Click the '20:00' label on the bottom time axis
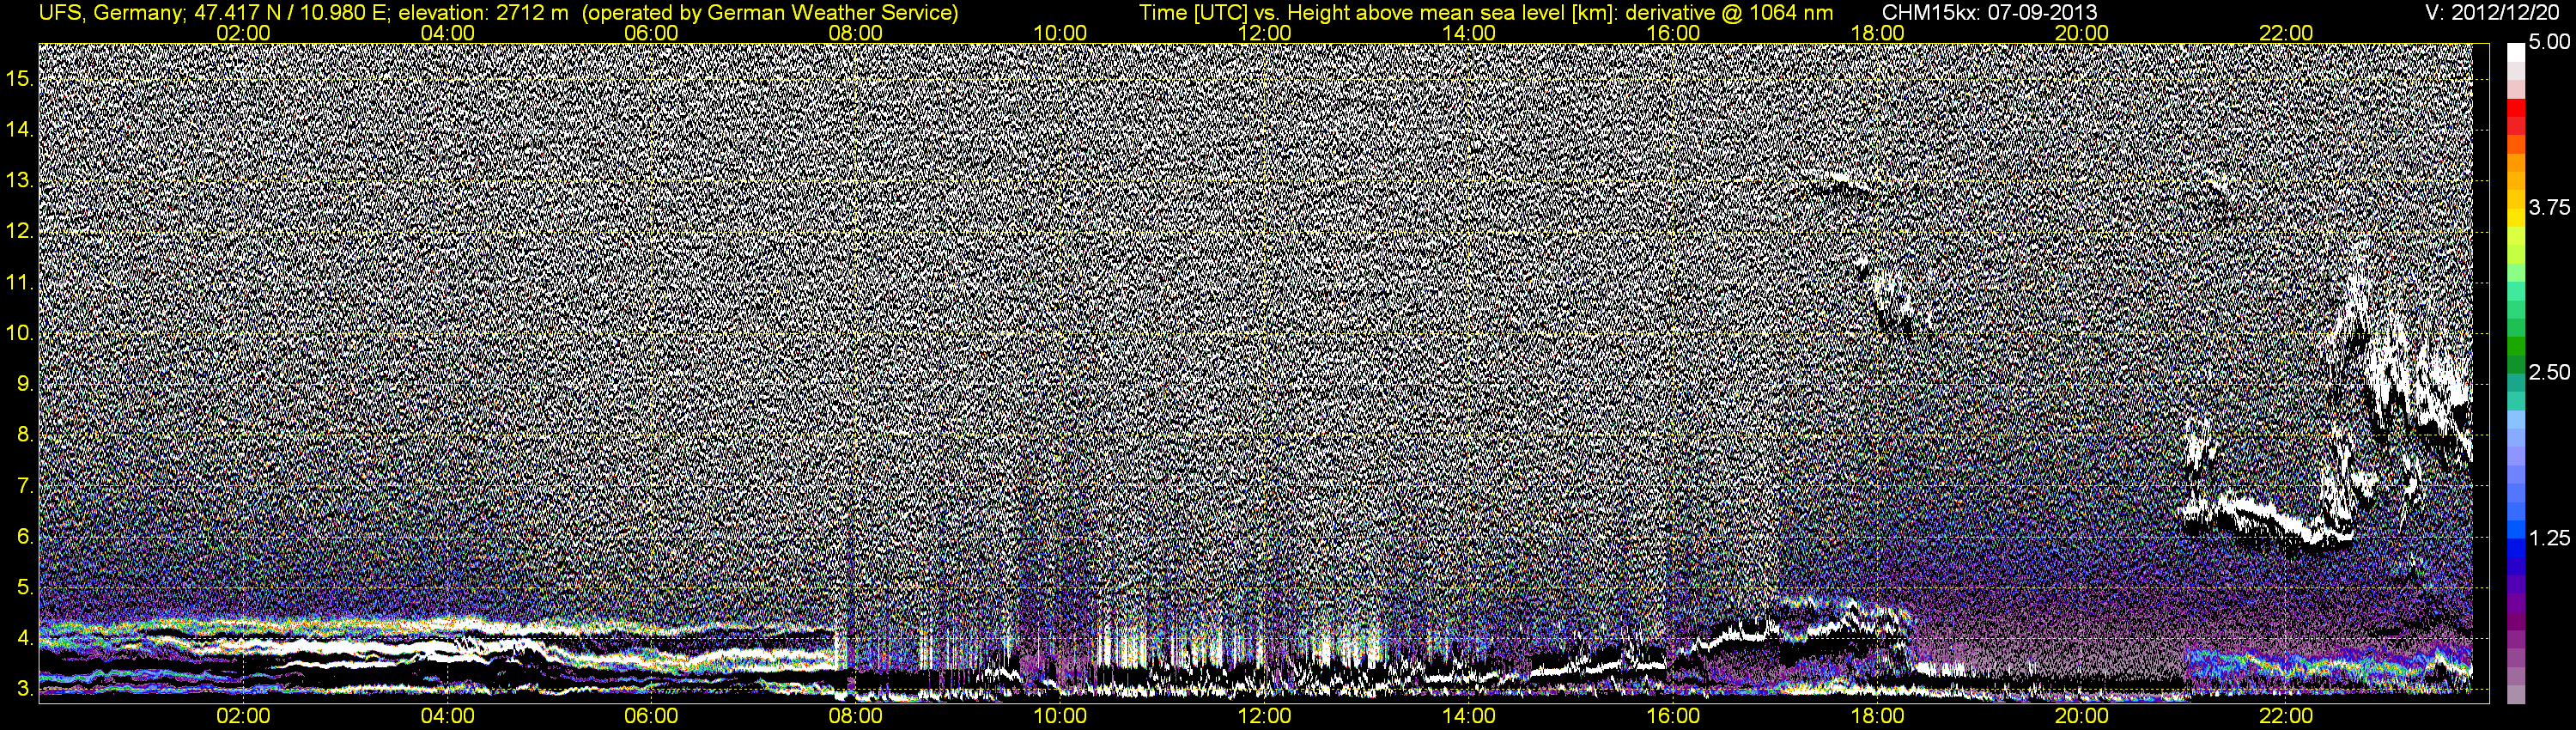 pos(2082,716)
